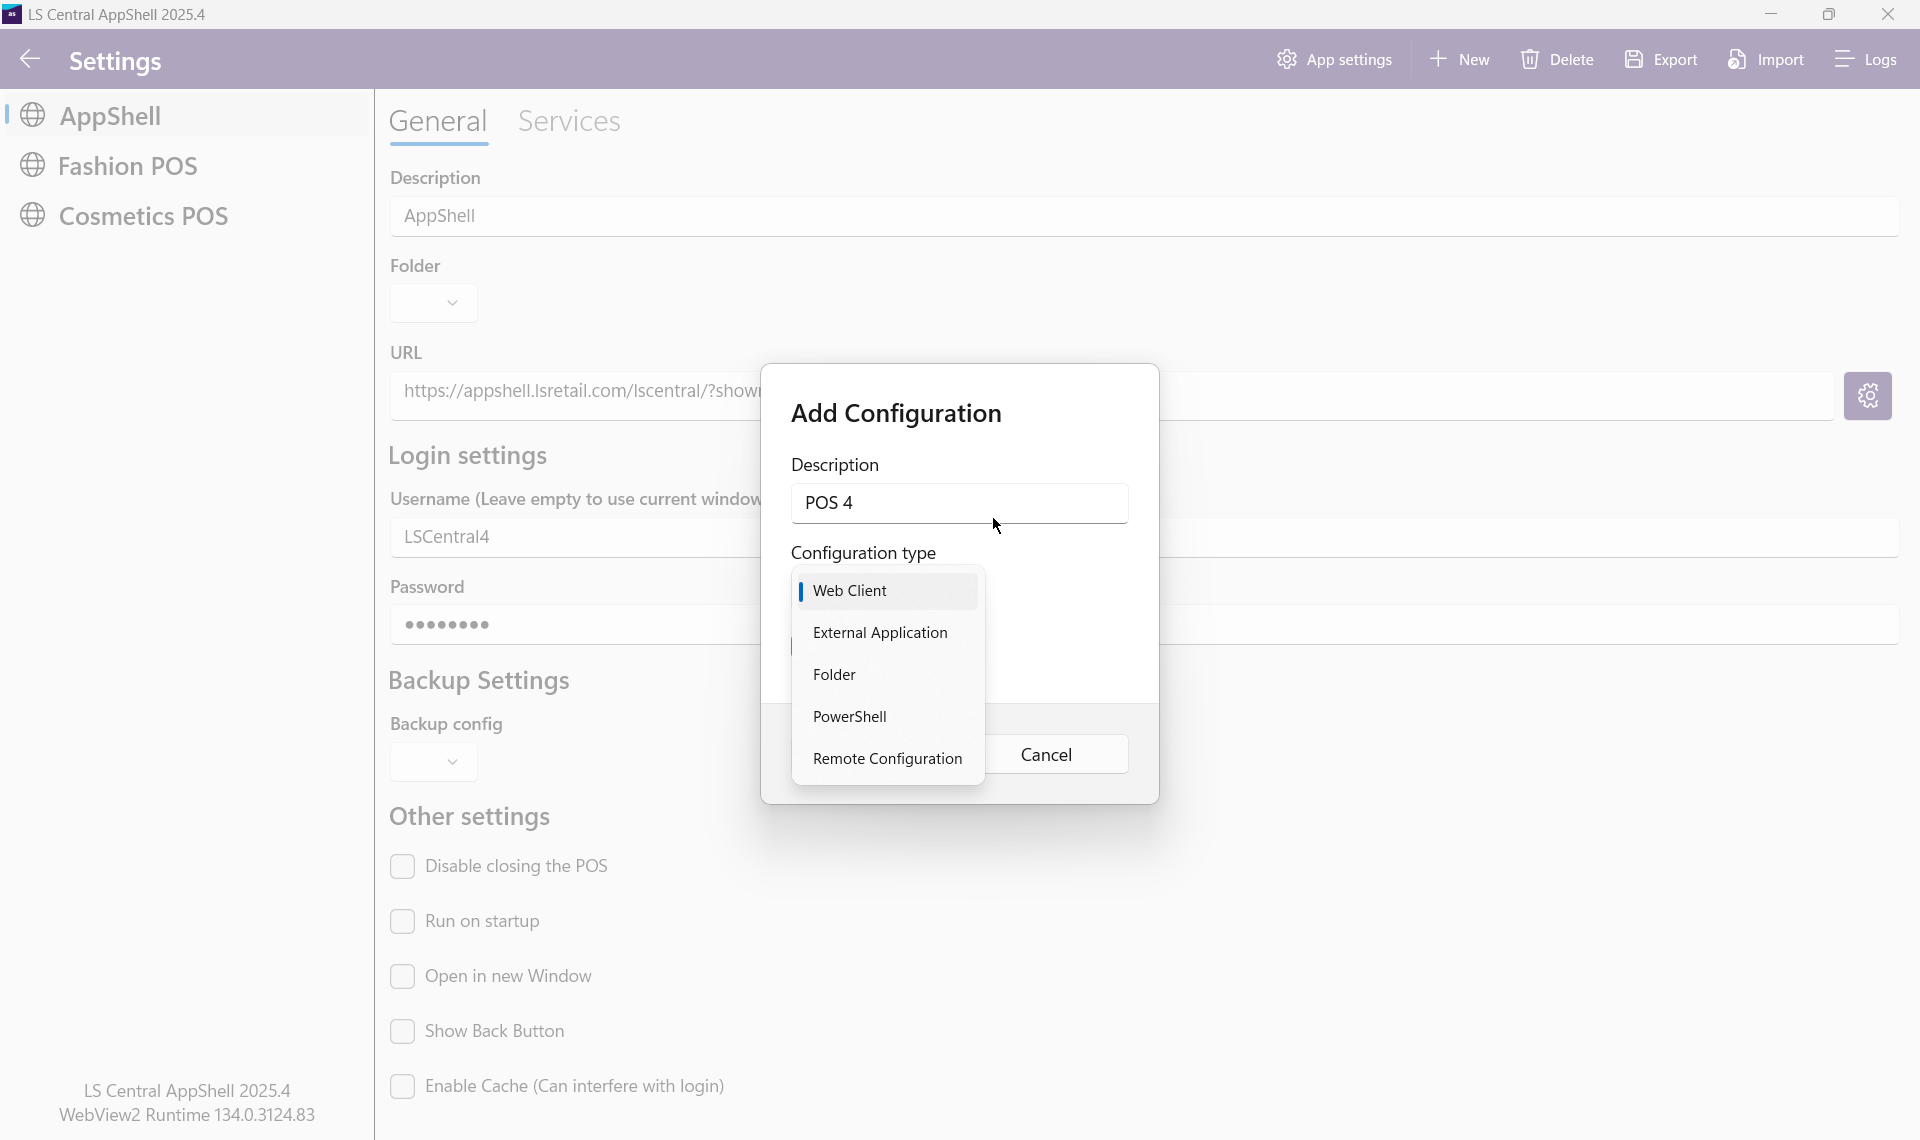Open App settings gear icon

pos(1287,60)
